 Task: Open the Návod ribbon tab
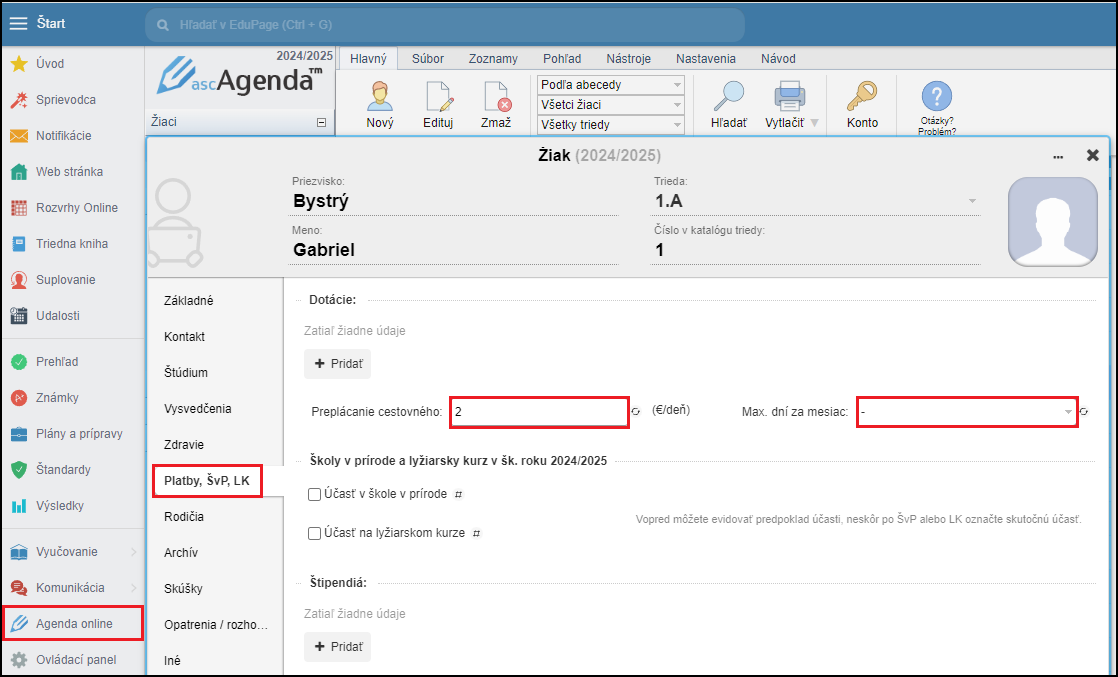[778, 58]
